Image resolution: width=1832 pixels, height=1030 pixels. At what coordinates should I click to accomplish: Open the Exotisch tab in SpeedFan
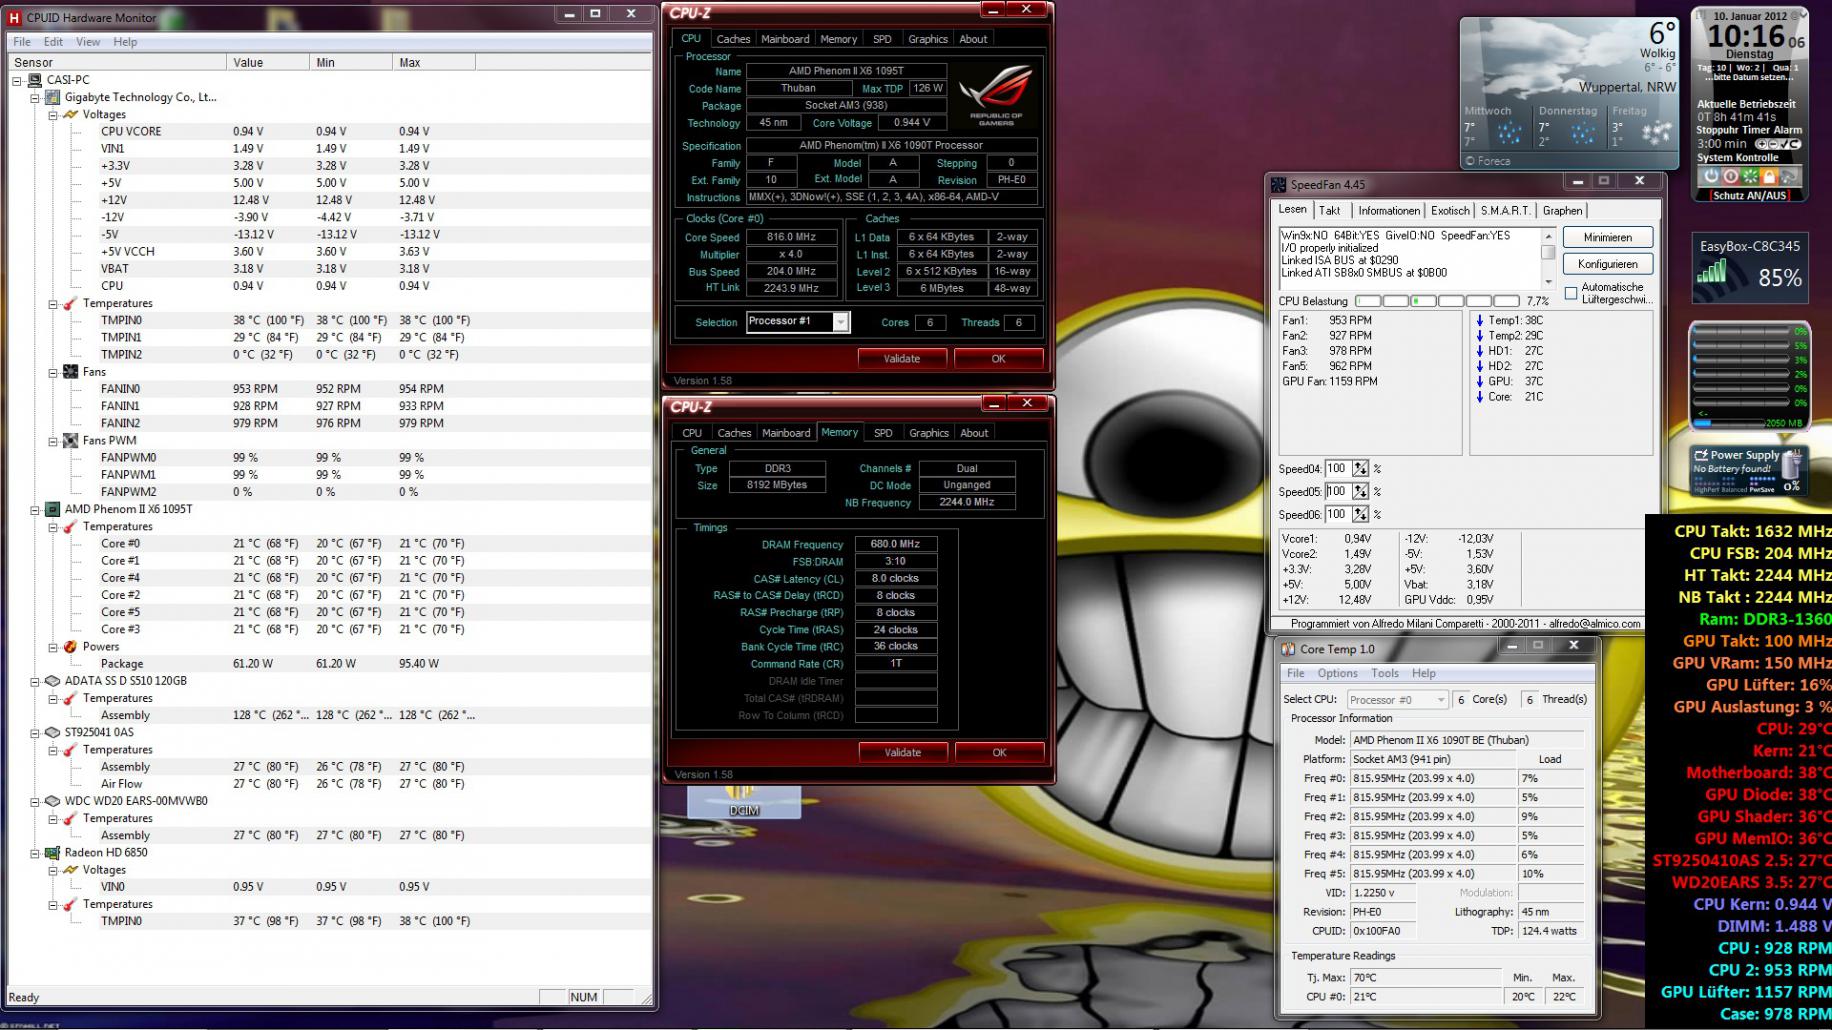(x=1450, y=211)
